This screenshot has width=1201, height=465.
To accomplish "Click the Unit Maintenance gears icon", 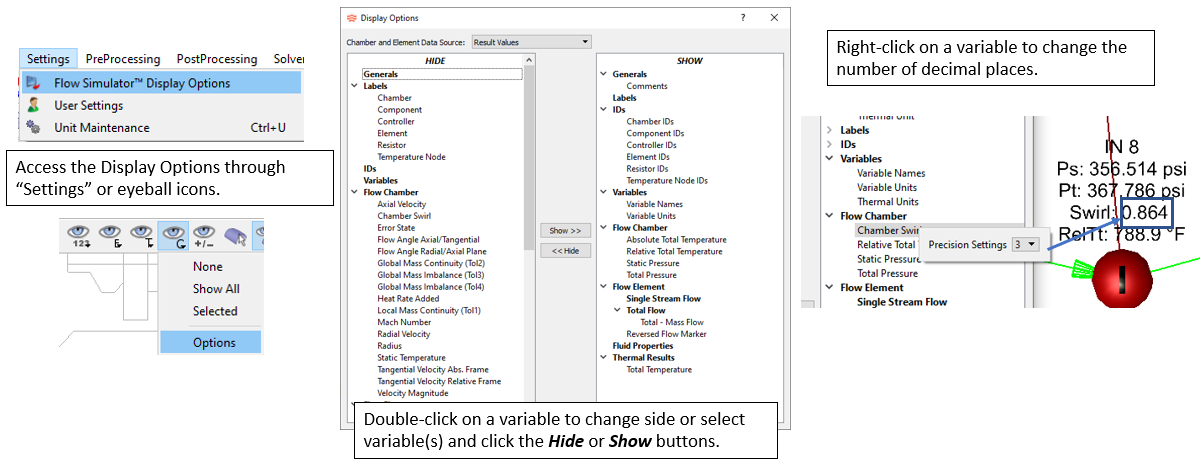I will coord(34,127).
